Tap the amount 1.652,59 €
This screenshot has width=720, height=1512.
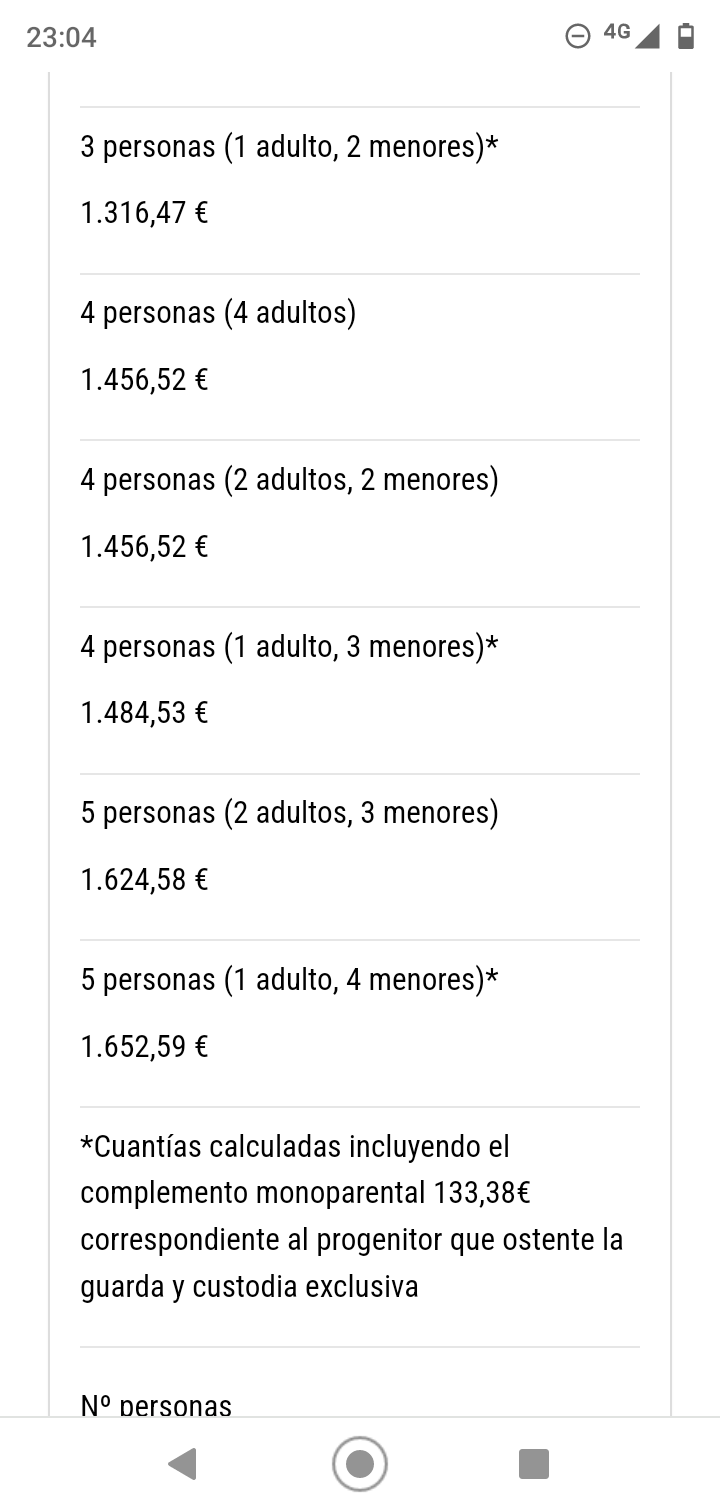144,1047
